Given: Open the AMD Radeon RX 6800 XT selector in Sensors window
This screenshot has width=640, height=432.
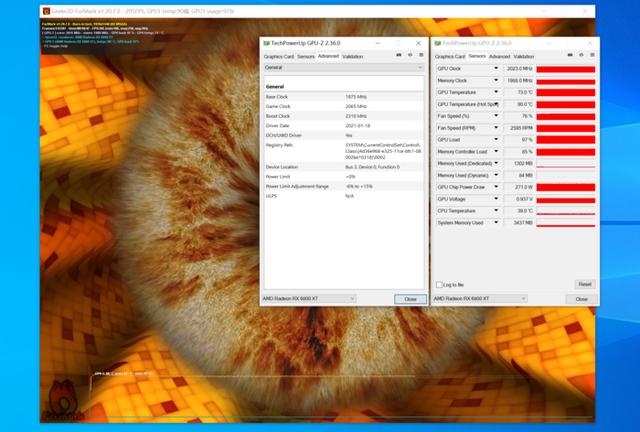Looking at the screenshot, I should 480,299.
